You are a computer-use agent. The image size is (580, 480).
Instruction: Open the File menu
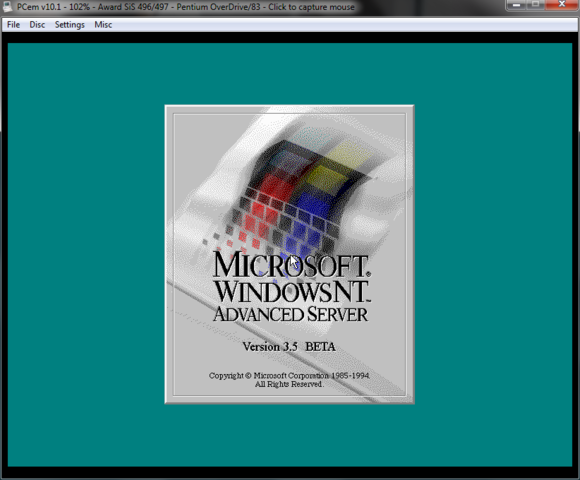point(13,25)
